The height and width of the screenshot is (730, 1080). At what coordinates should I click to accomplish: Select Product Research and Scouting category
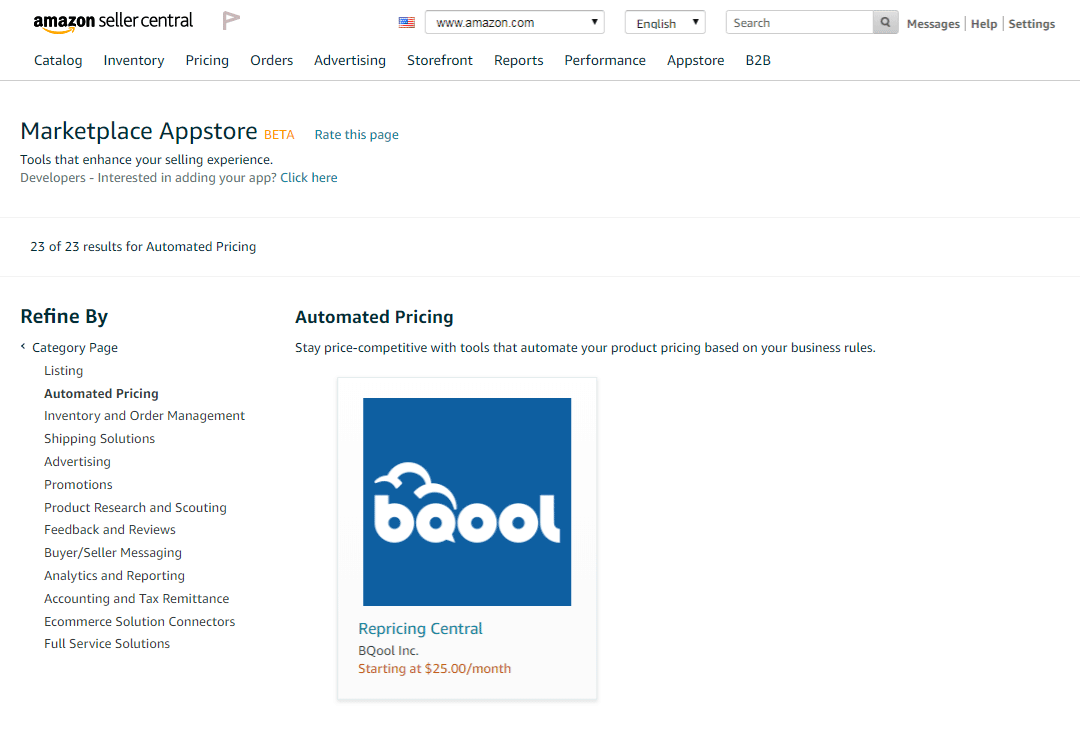135,508
